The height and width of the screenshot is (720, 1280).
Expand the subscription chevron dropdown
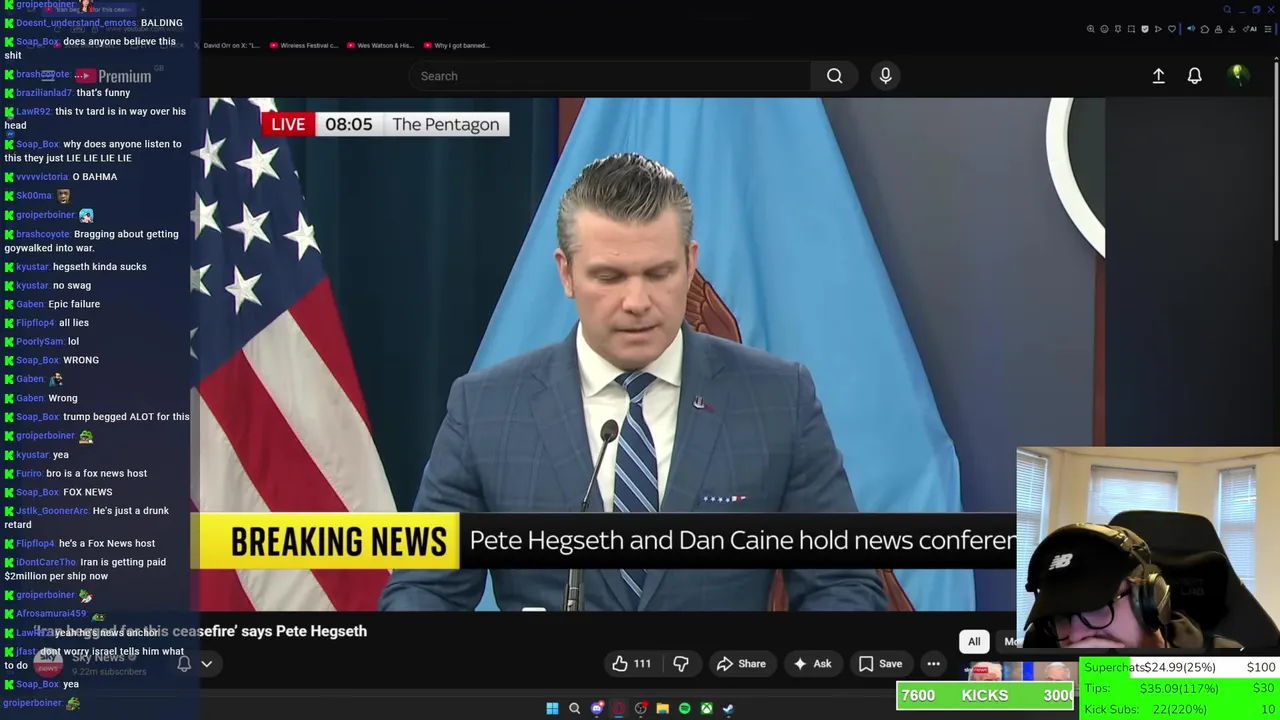(x=206, y=664)
